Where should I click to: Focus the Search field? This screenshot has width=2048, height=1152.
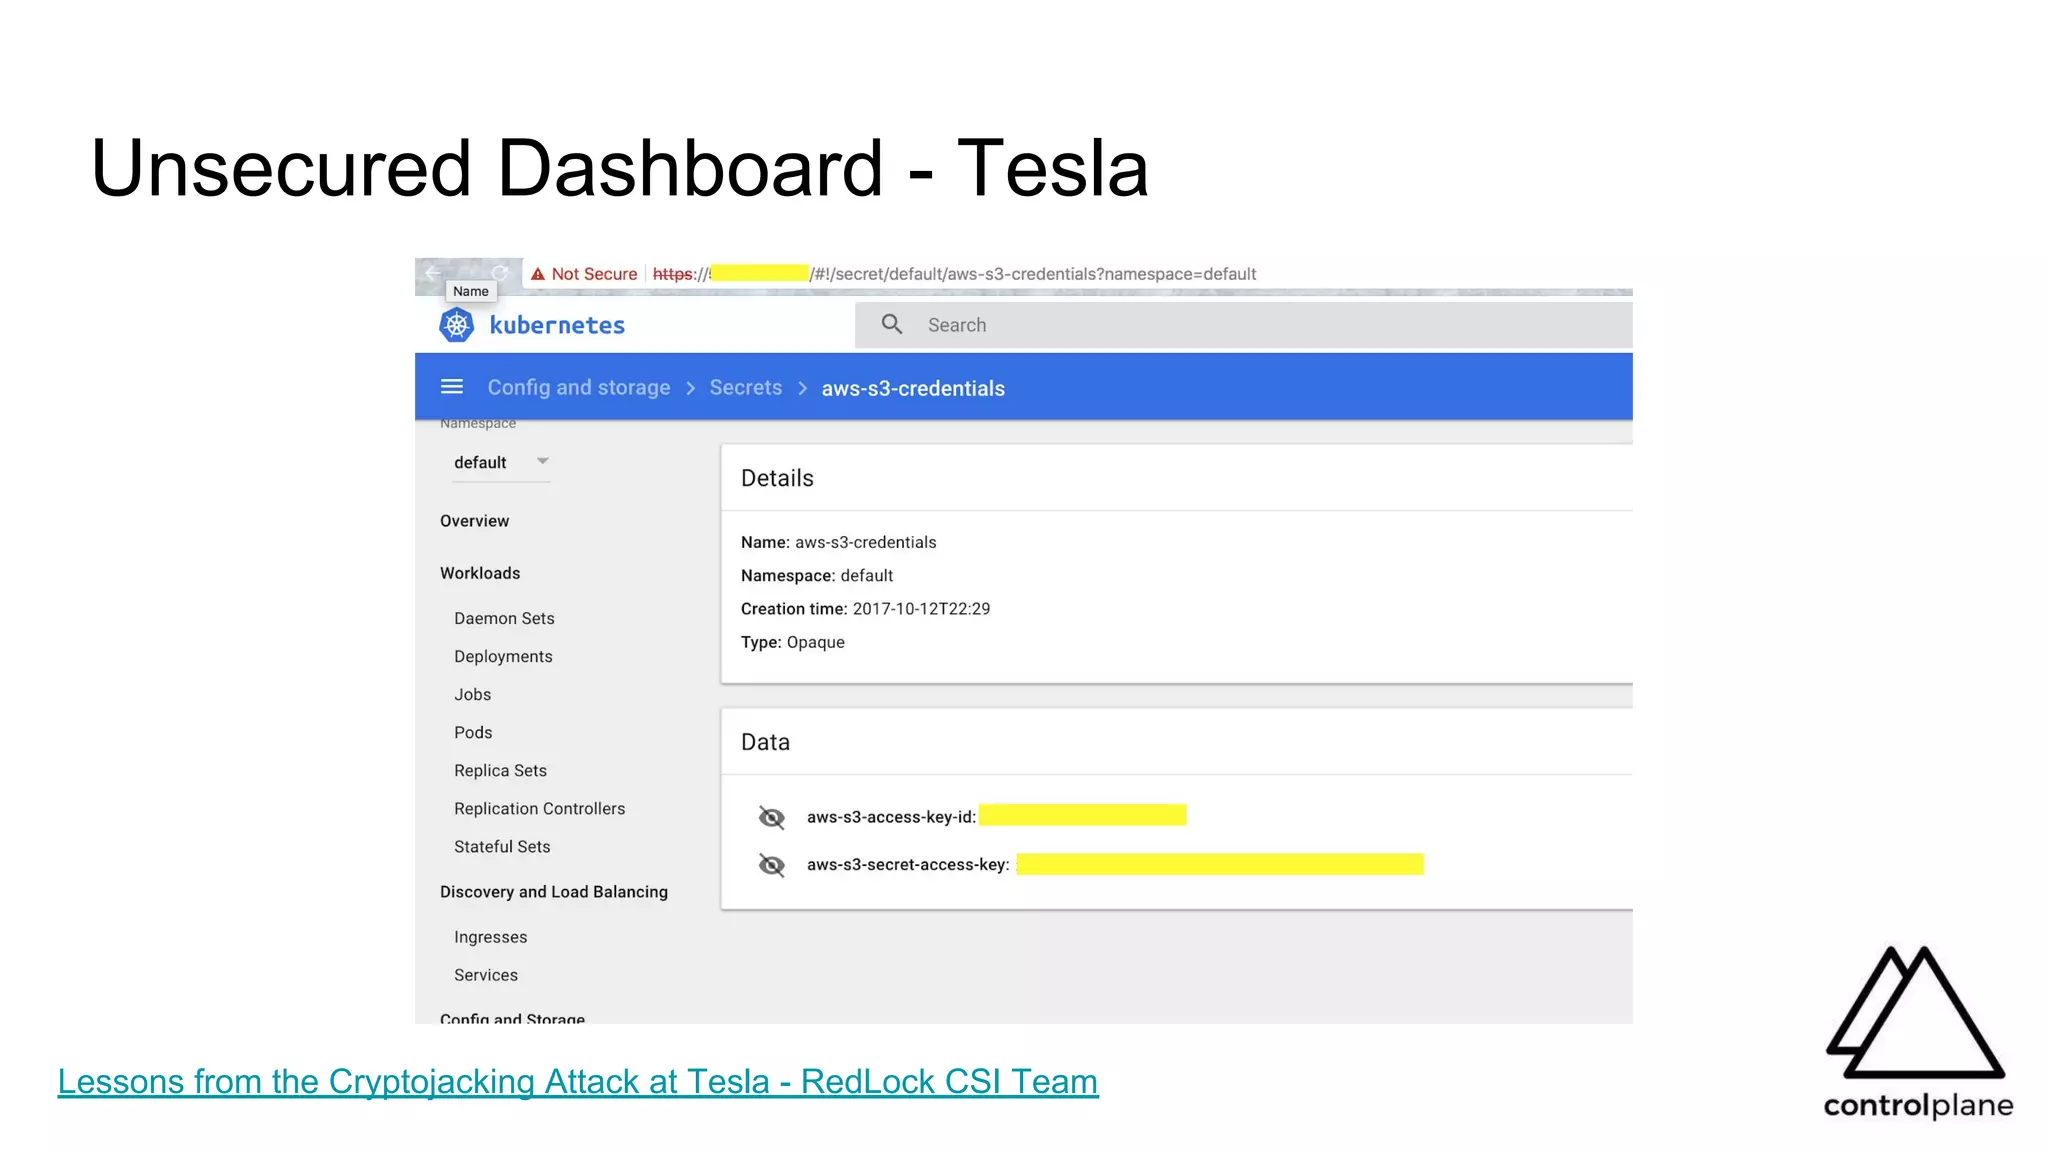tap(1243, 325)
